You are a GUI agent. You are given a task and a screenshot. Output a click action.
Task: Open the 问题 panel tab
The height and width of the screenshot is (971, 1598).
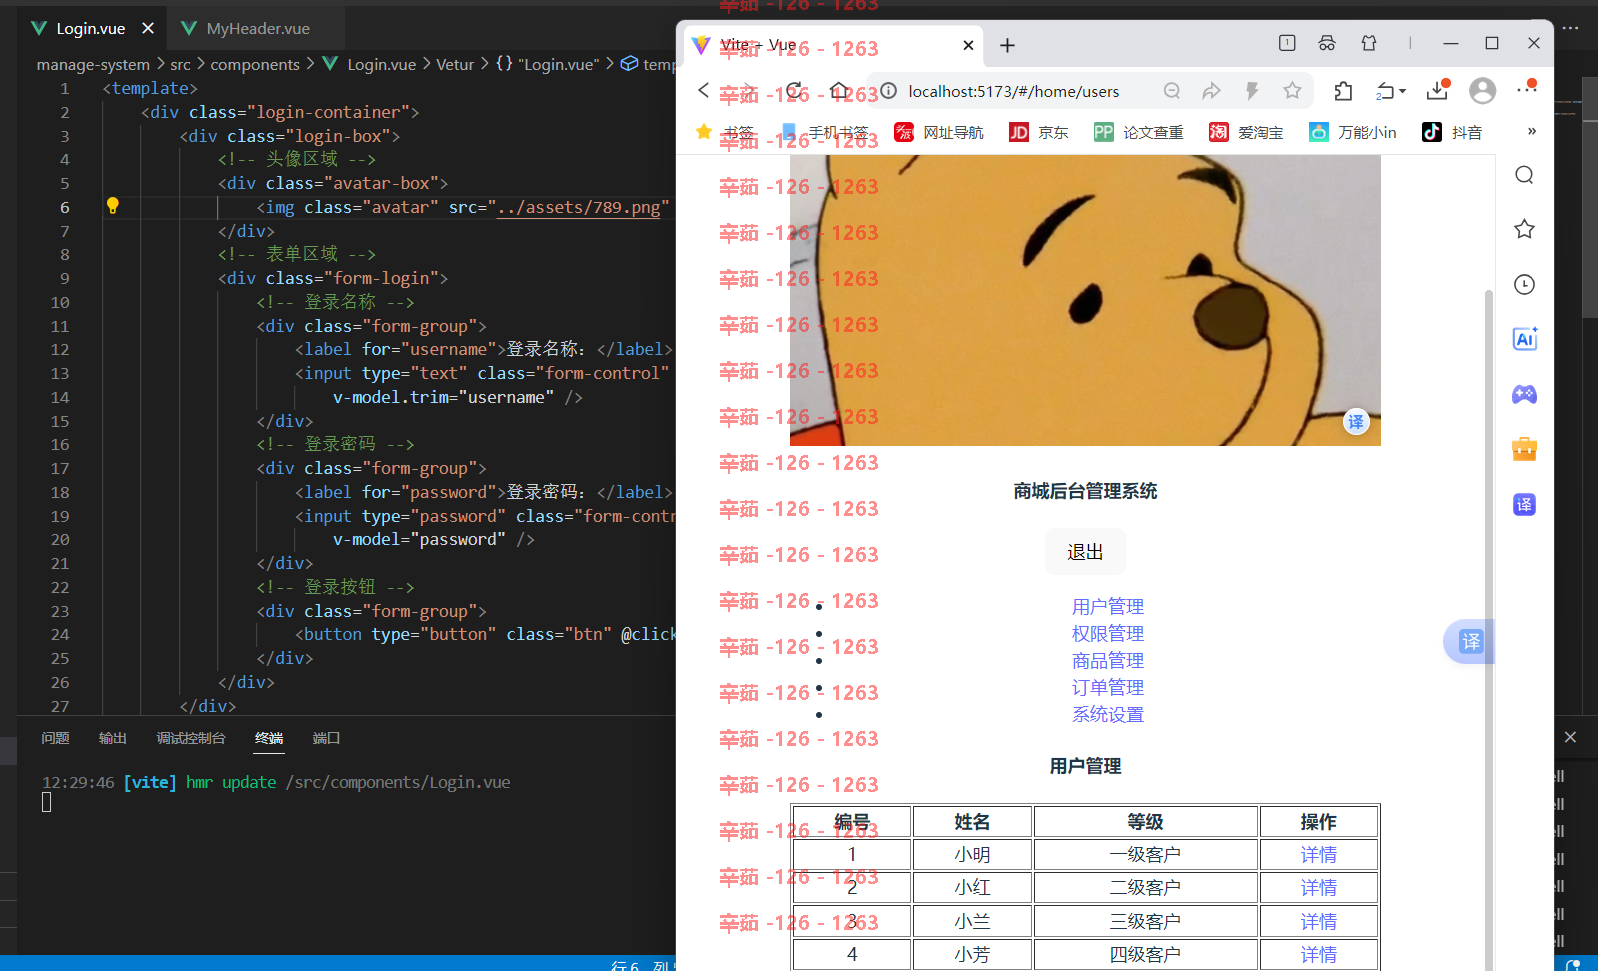pos(56,738)
